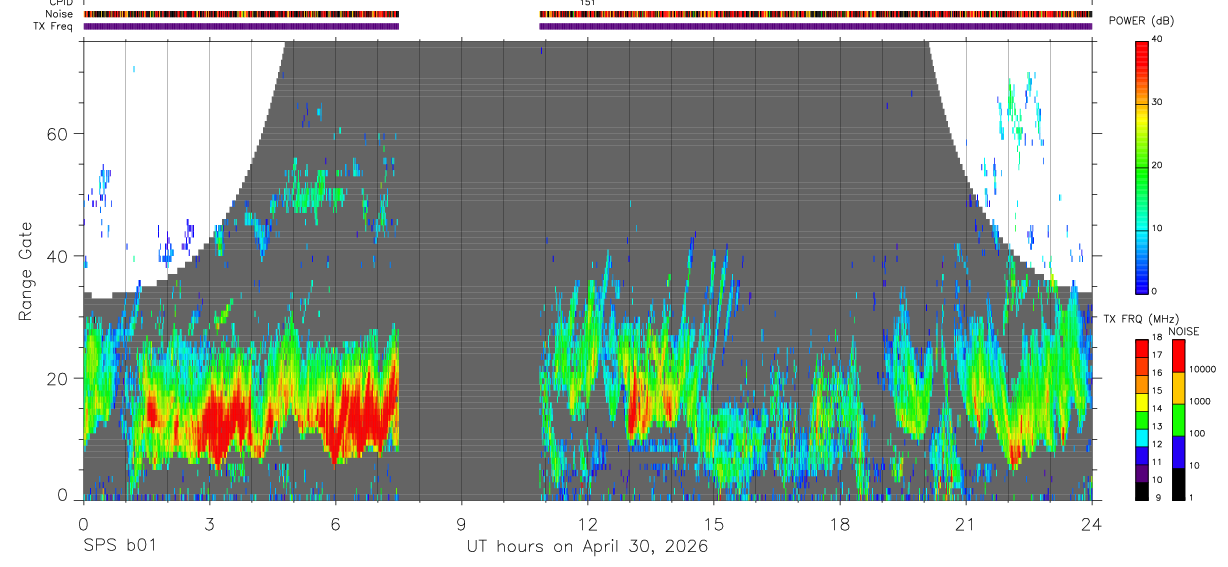This screenshot has height=567, width=1228.
Task: Click the UT hours on April 30 title
Action: coord(587,546)
